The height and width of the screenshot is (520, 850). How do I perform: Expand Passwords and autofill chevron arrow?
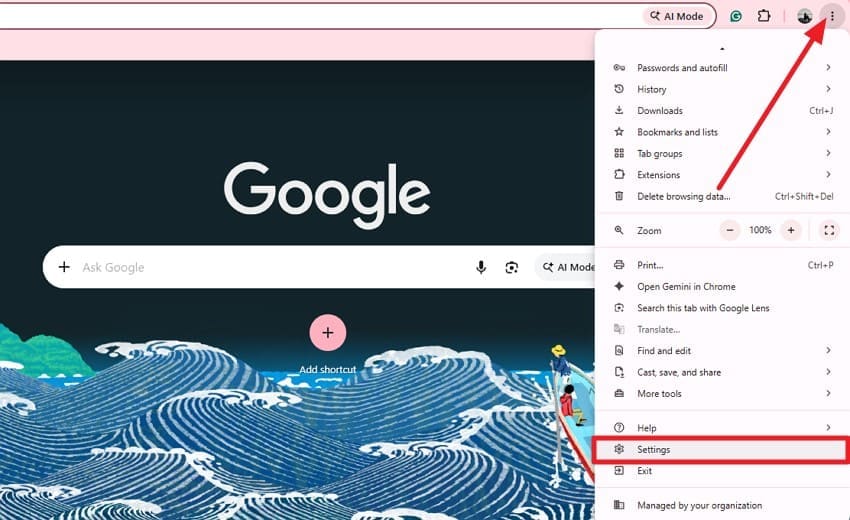click(828, 67)
